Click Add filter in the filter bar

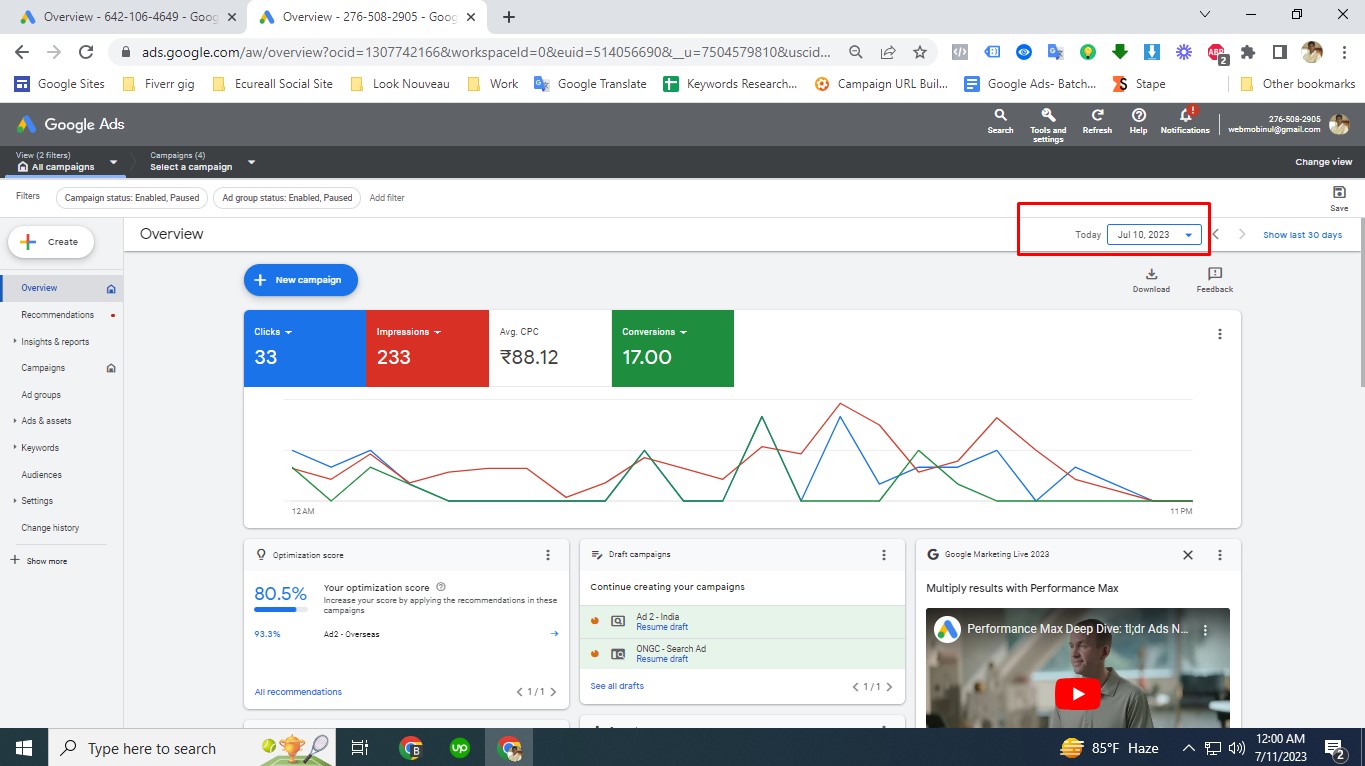coord(387,198)
